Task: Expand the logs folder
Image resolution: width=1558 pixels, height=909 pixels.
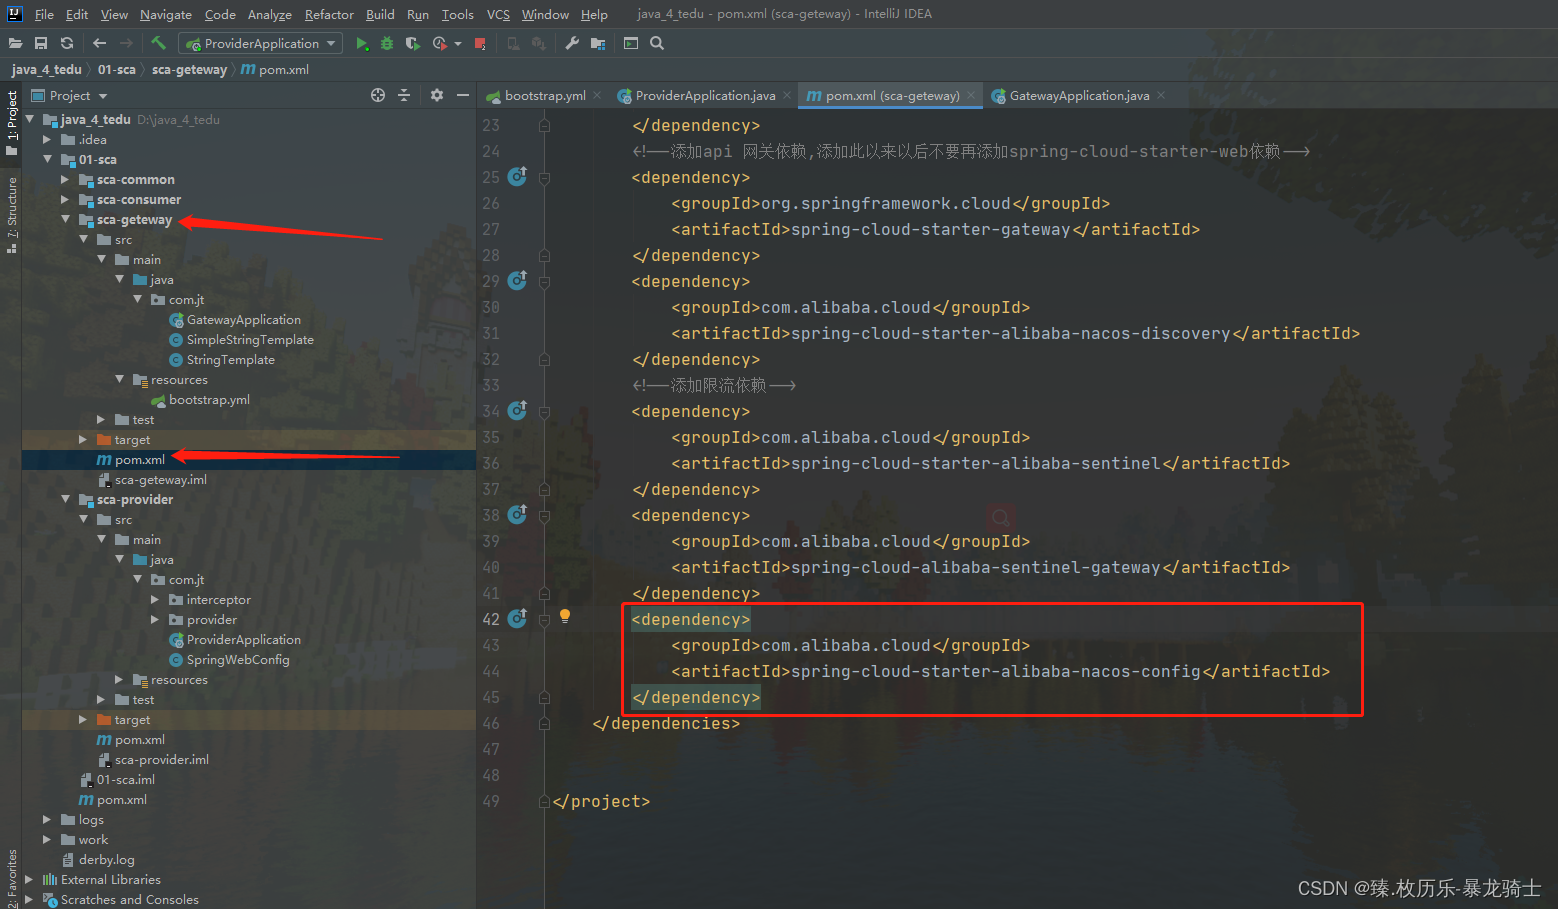Action: coord(48,819)
